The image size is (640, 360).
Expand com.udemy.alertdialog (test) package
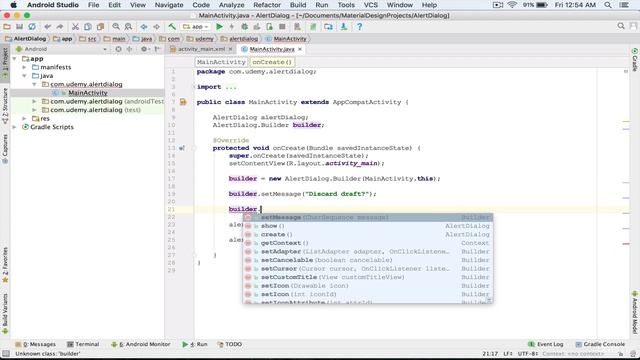pos(34,110)
